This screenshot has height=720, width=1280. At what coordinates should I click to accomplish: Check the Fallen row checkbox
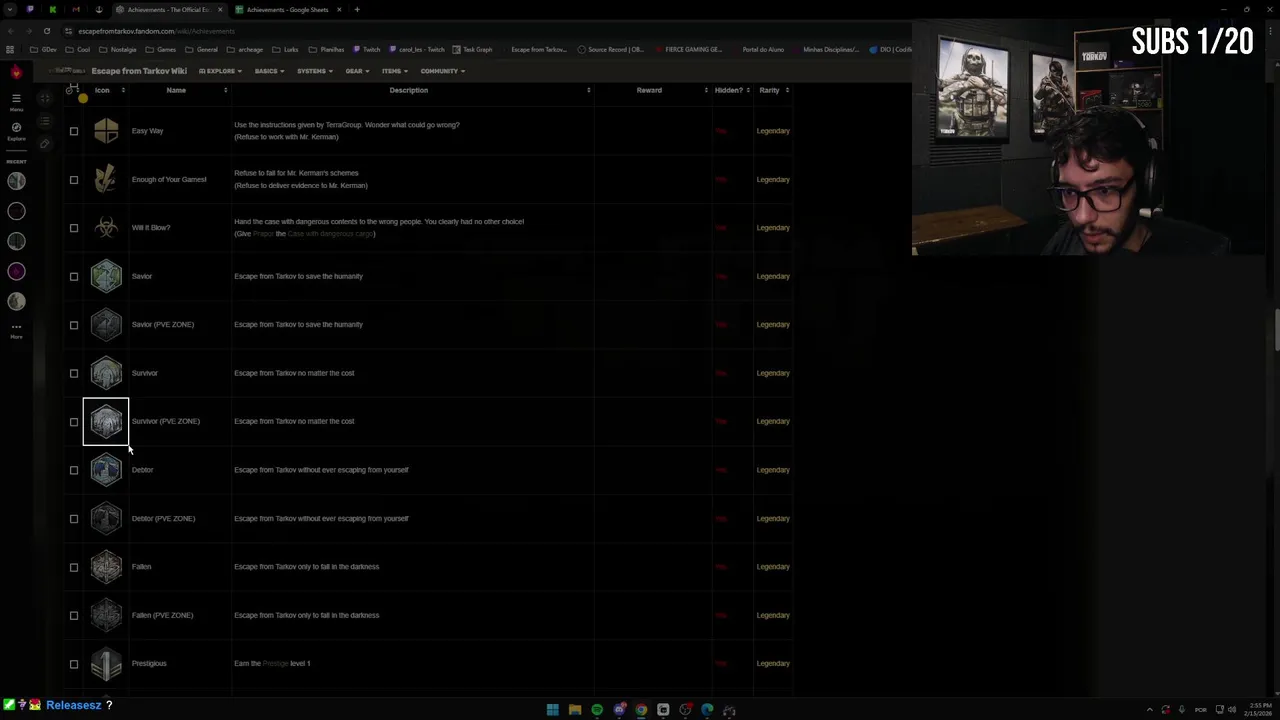74,567
